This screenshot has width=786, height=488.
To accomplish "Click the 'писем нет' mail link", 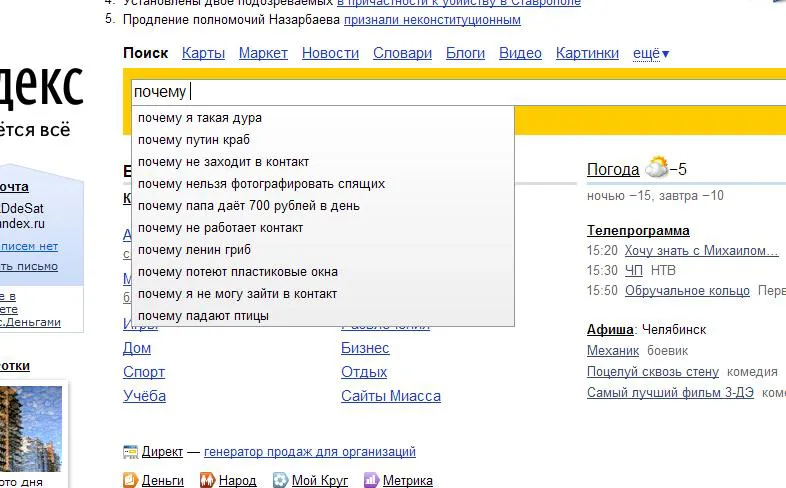I will click(29, 247).
